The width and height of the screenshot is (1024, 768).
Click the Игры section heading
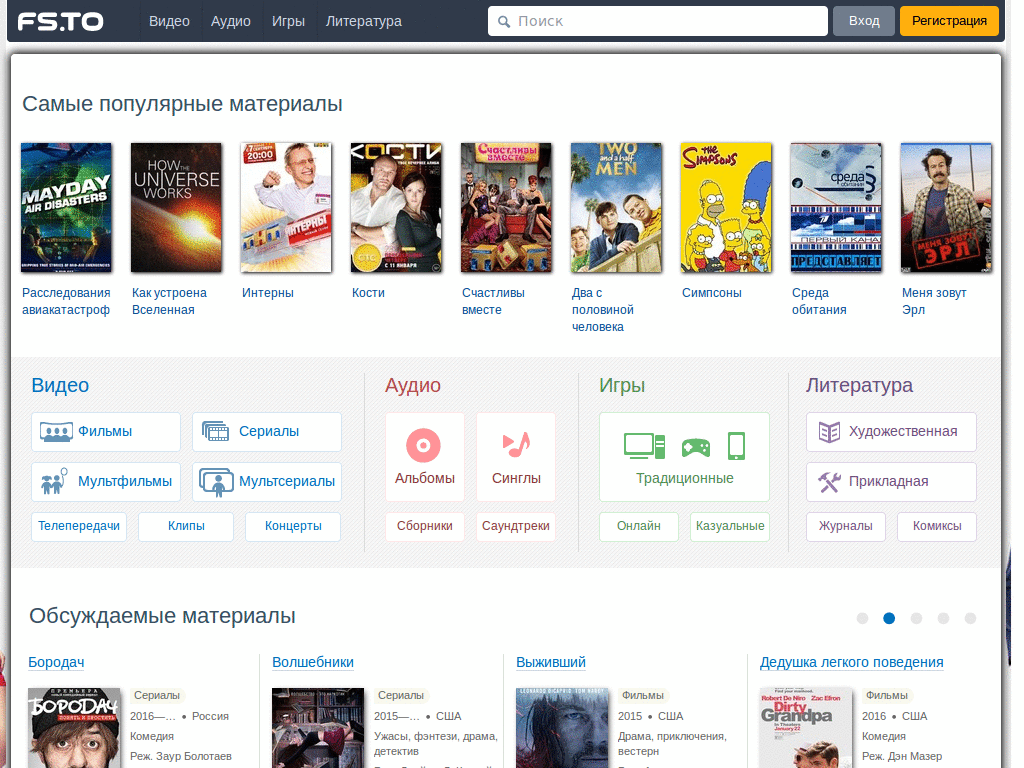tap(622, 385)
